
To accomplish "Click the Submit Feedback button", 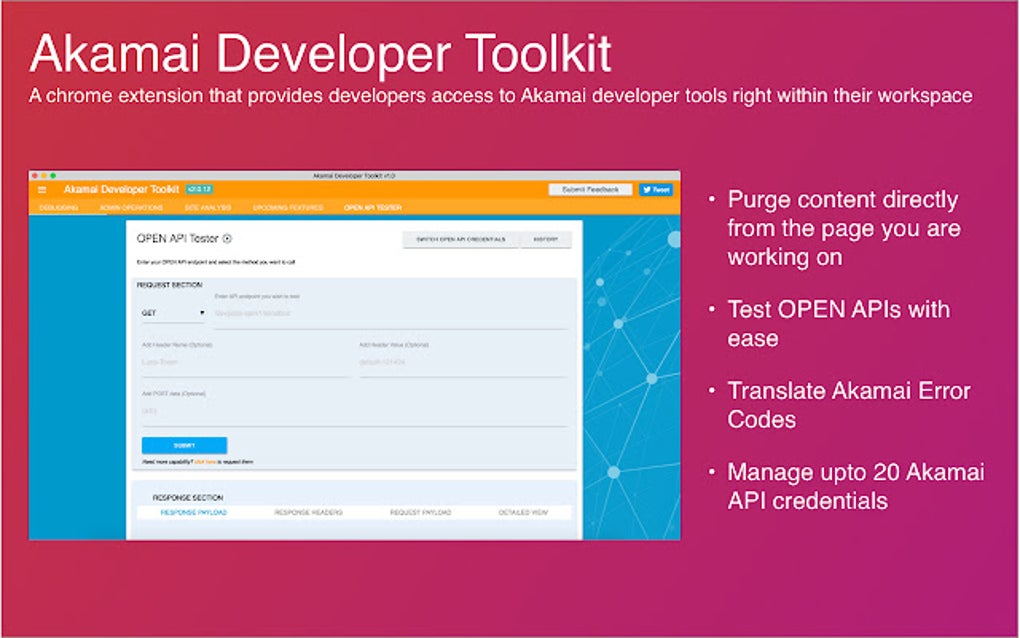I will click(591, 190).
